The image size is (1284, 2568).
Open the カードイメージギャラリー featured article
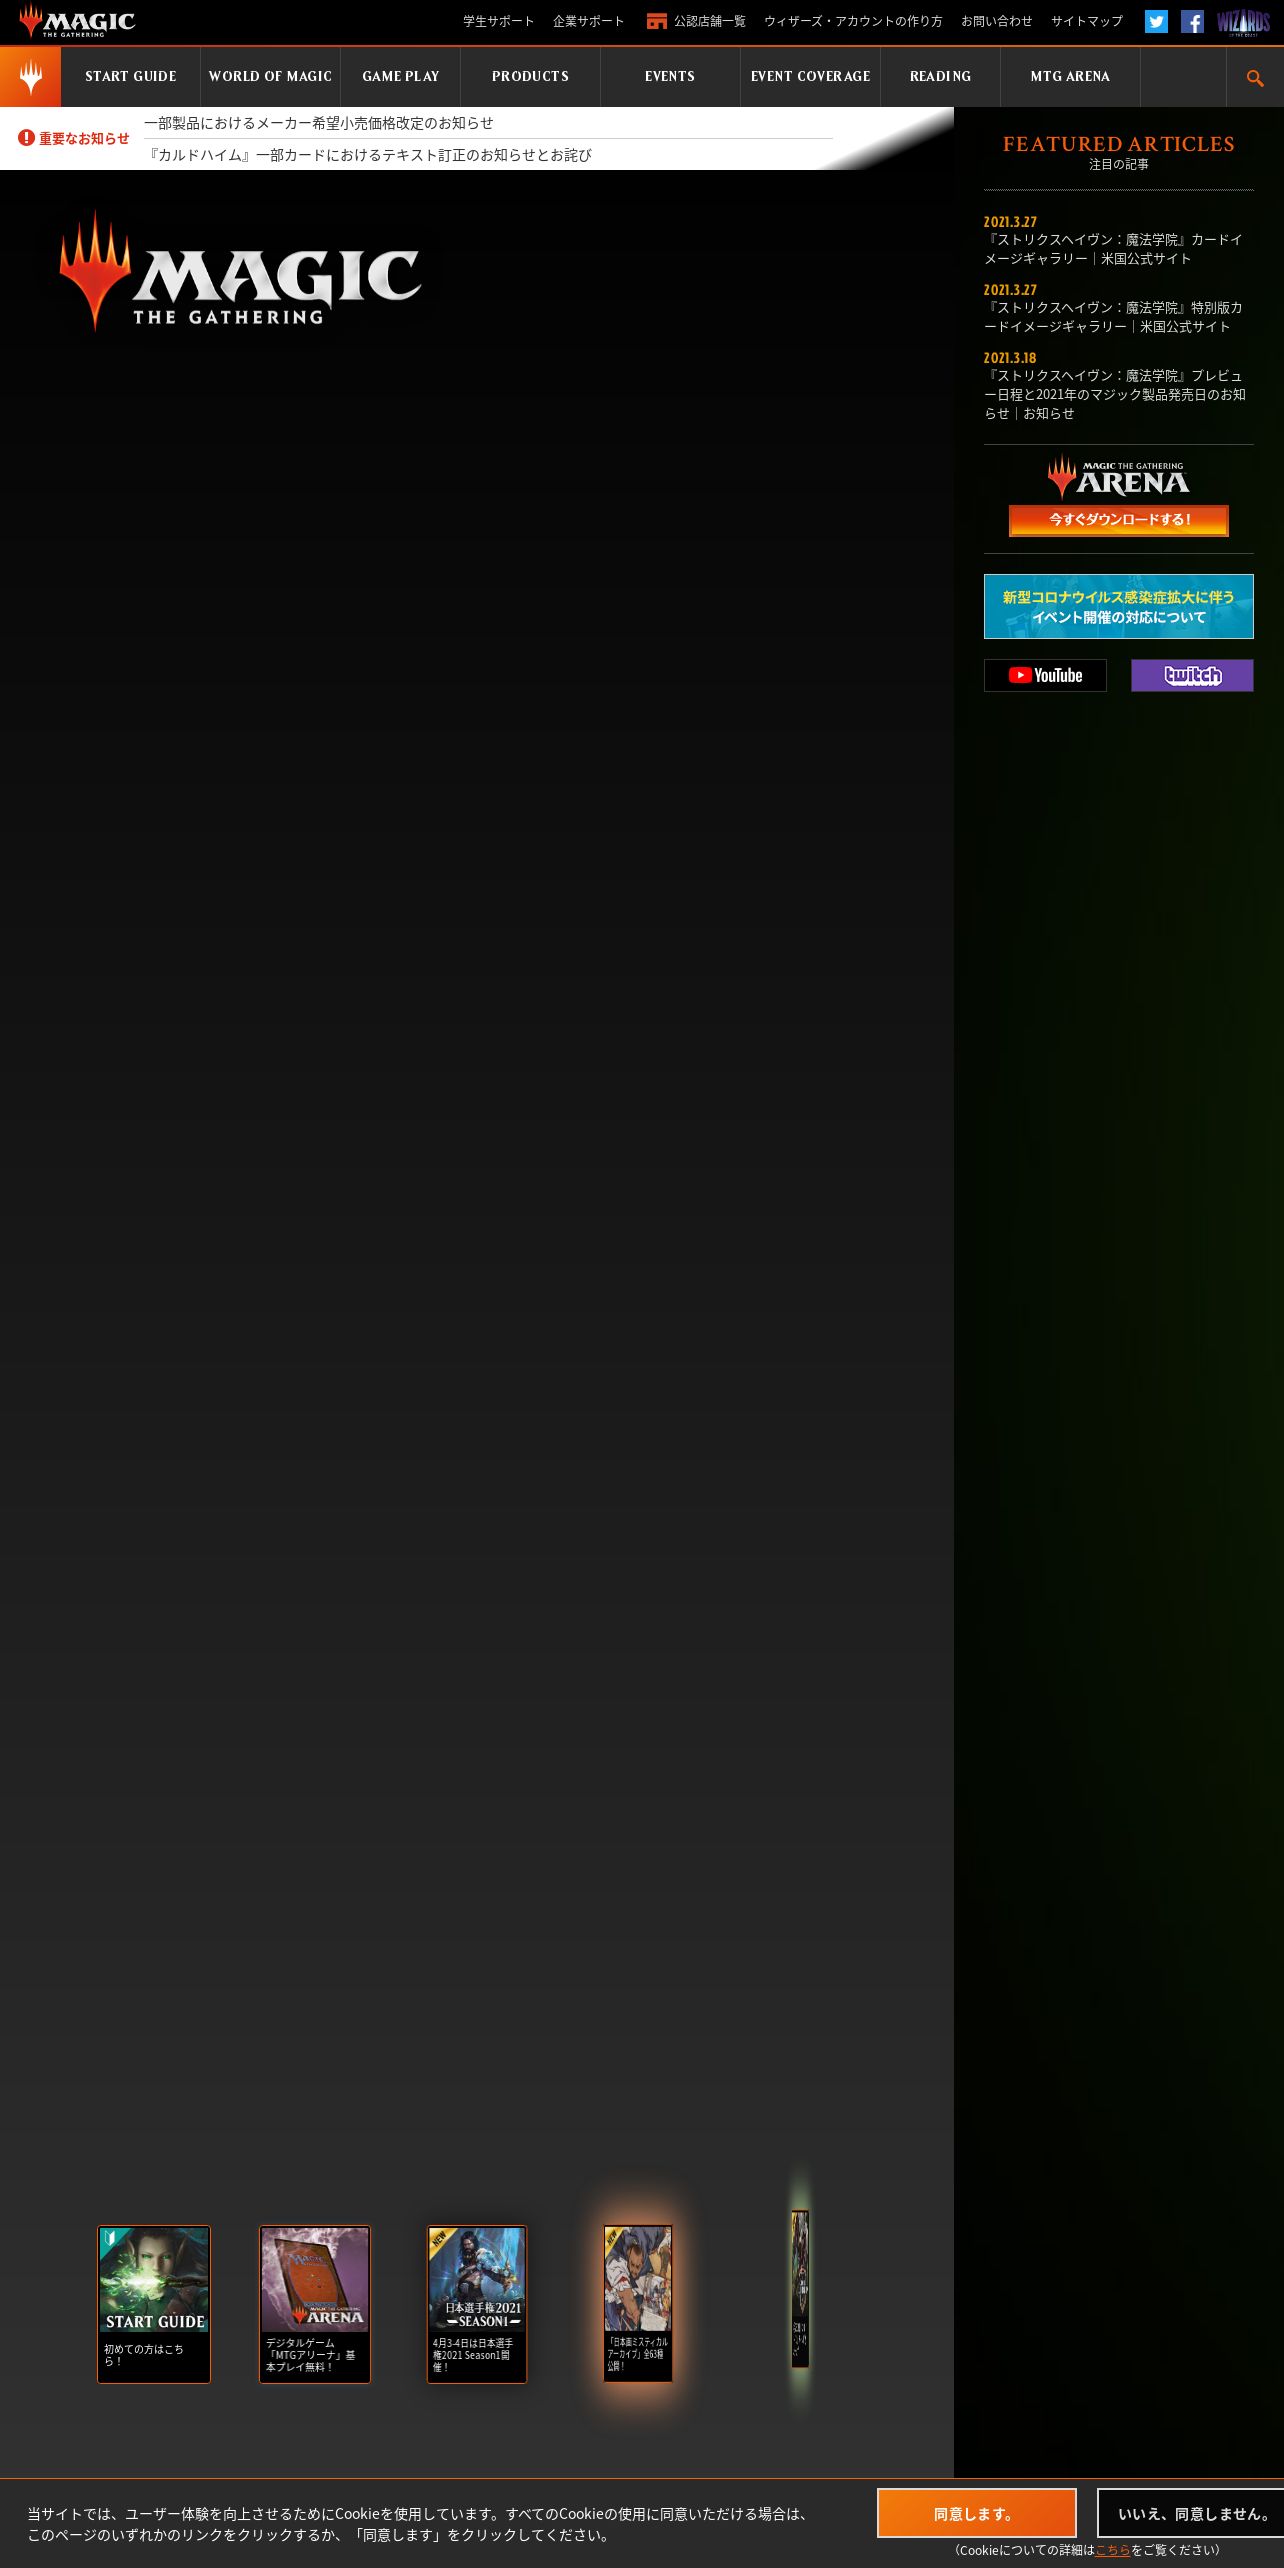click(x=1113, y=249)
